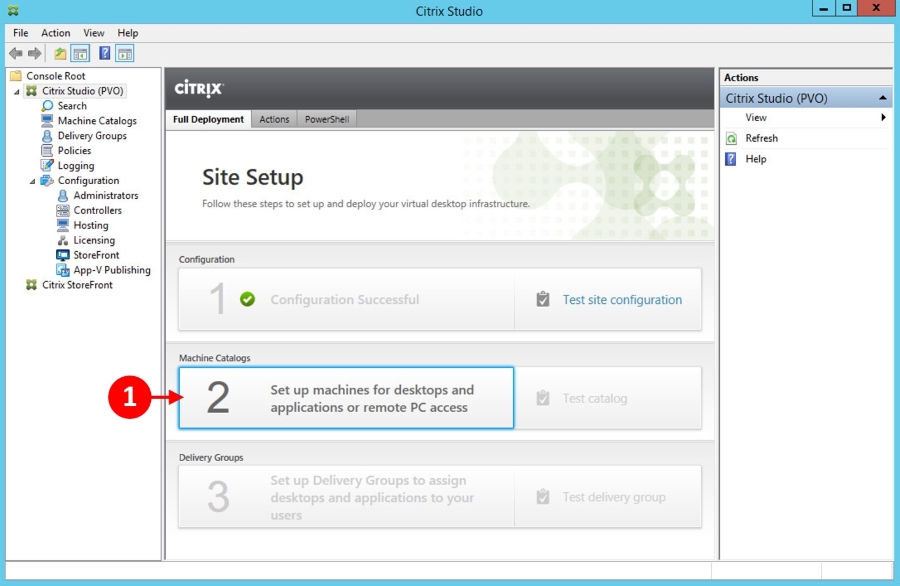Click the Console Root folder icon

(15, 76)
